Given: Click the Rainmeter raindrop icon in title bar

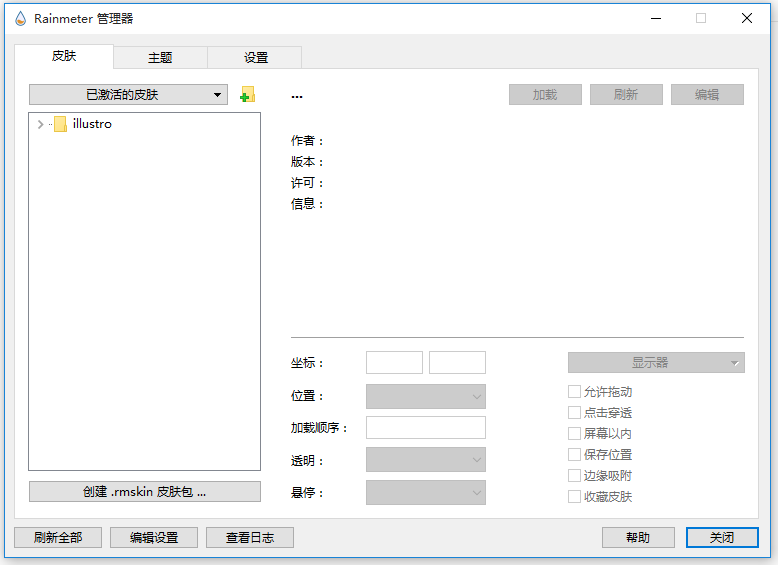Looking at the screenshot, I should pyautogui.click(x=20, y=18).
